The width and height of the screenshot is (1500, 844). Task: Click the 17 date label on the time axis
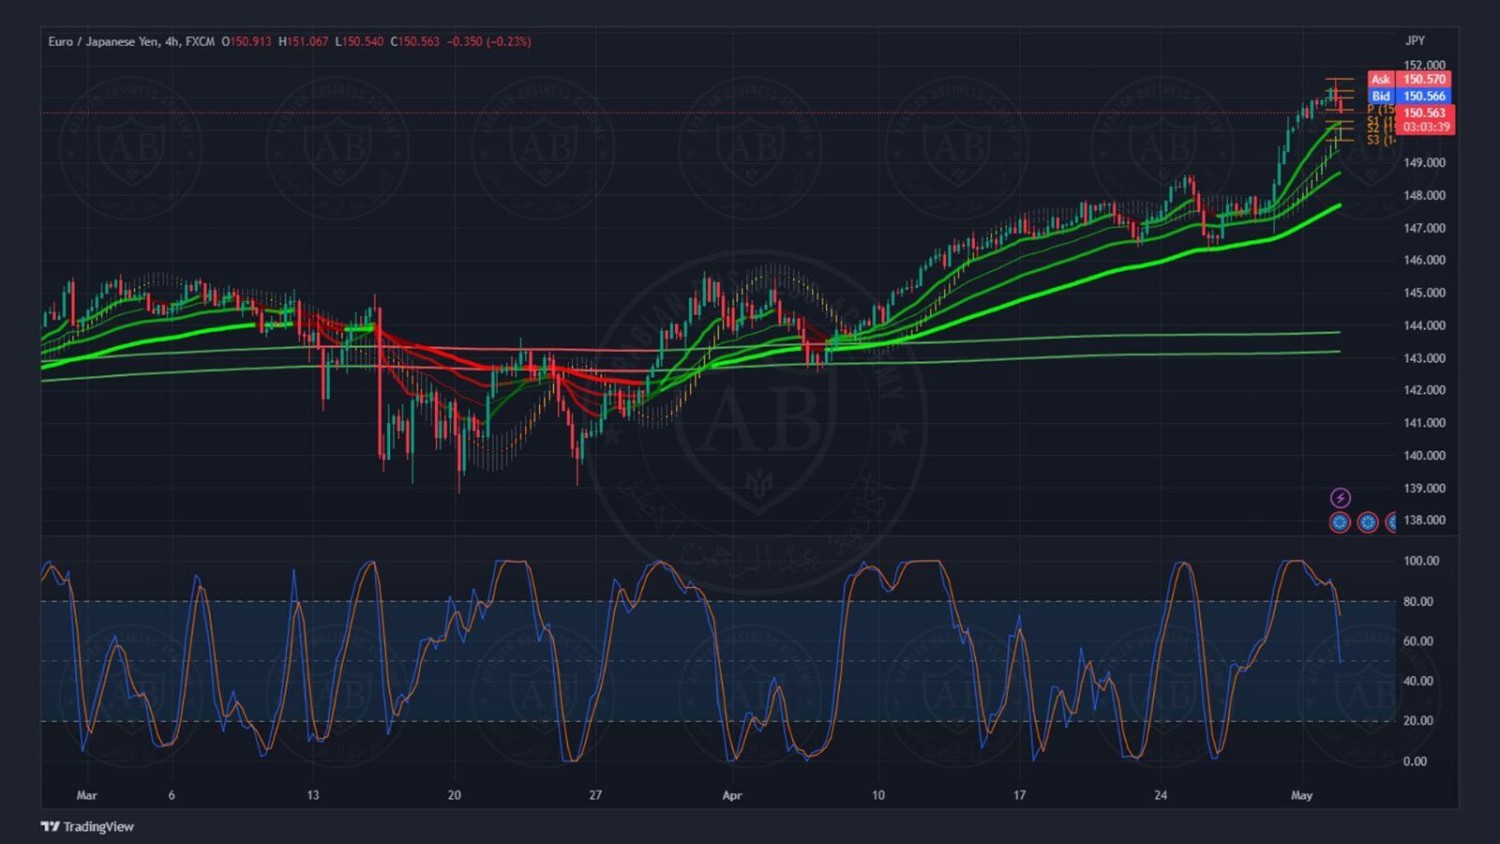pyautogui.click(x=1019, y=795)
